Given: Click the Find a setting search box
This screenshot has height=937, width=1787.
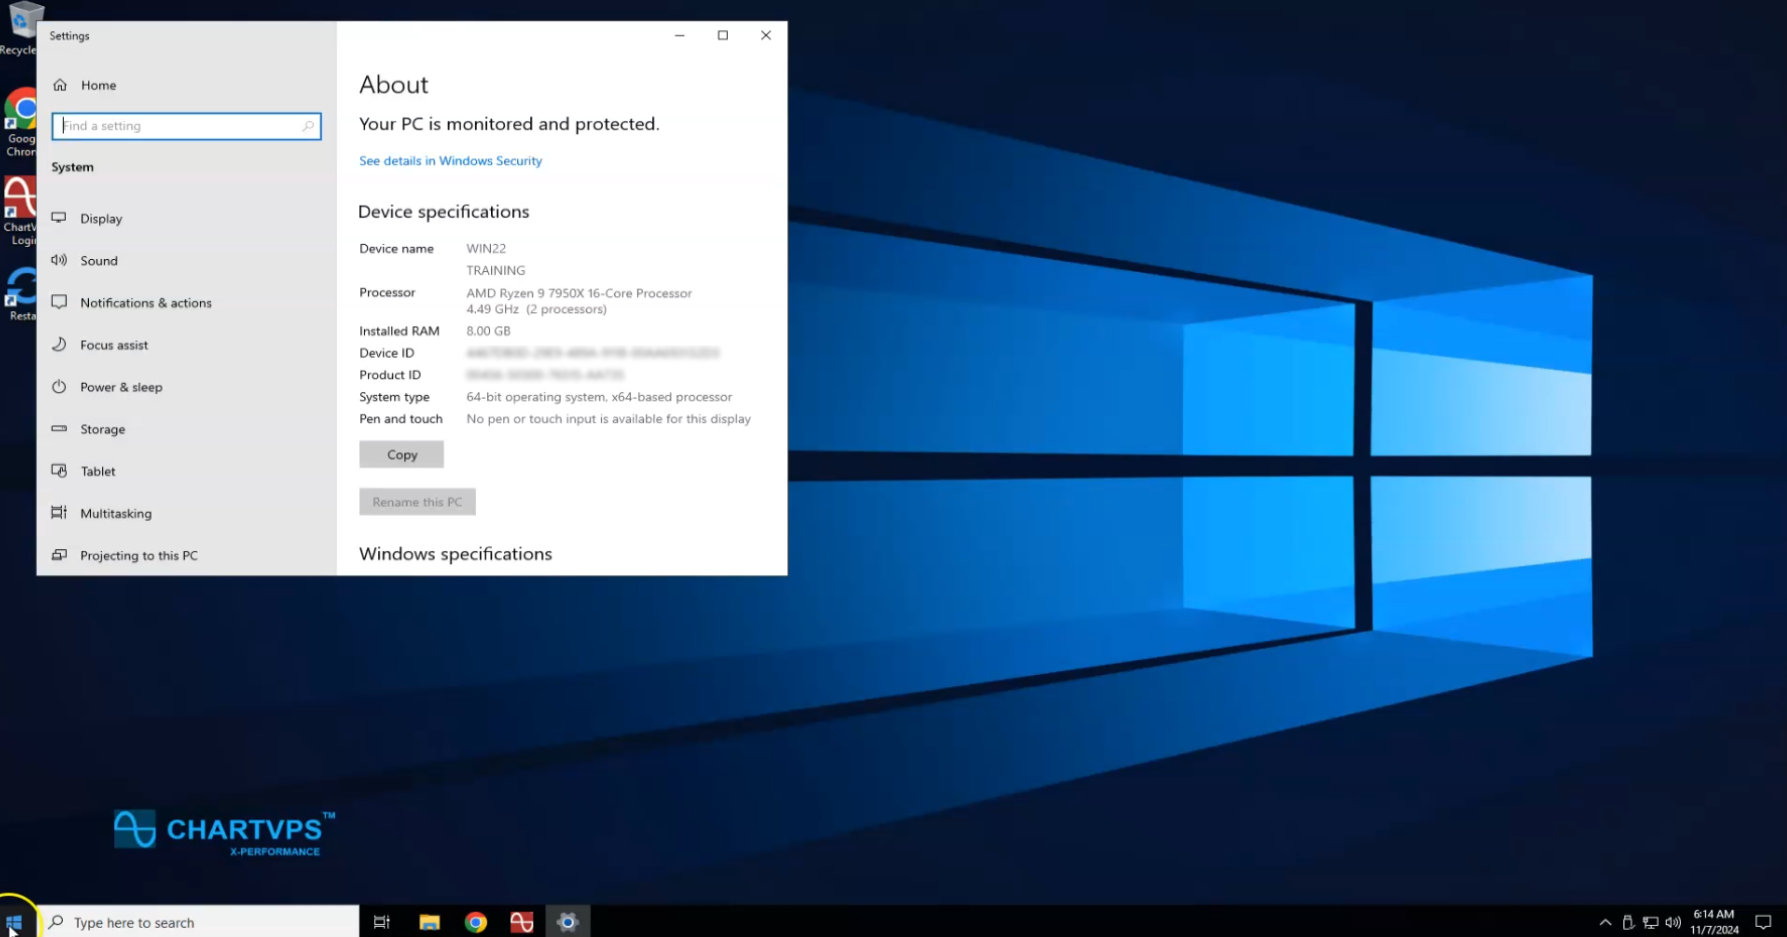Looking at the screenshot, I should [x=185, y=126].
